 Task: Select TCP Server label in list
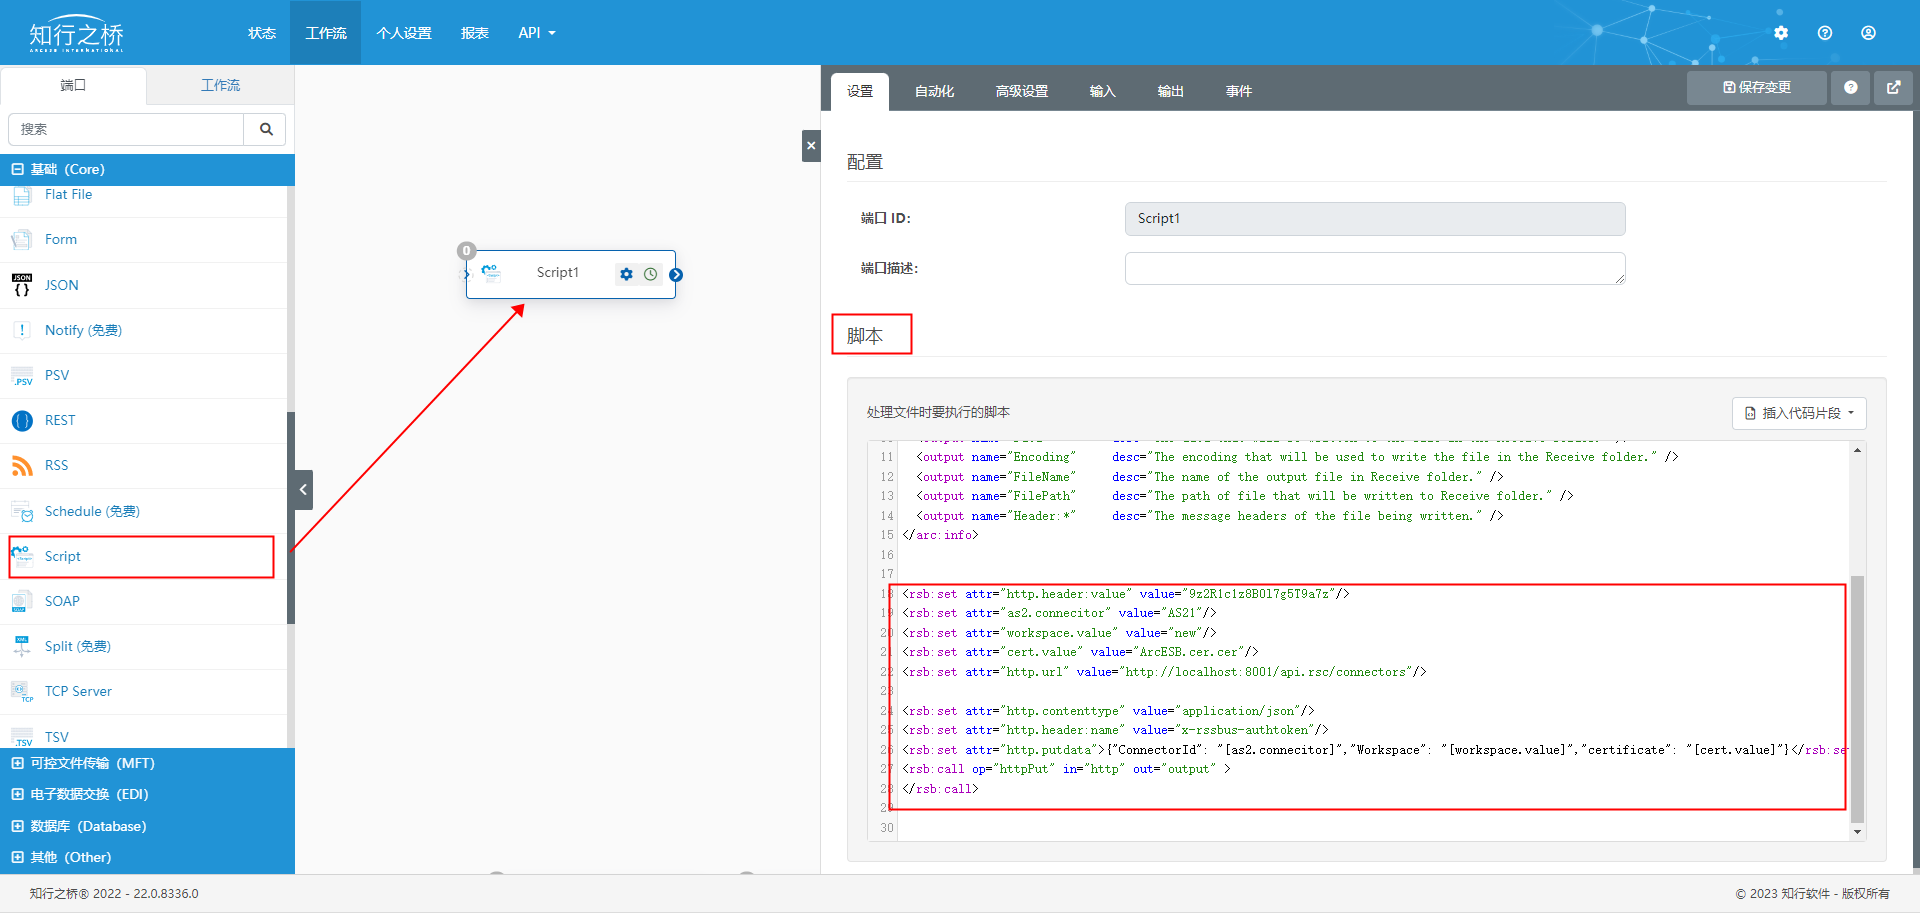point(78,692)
